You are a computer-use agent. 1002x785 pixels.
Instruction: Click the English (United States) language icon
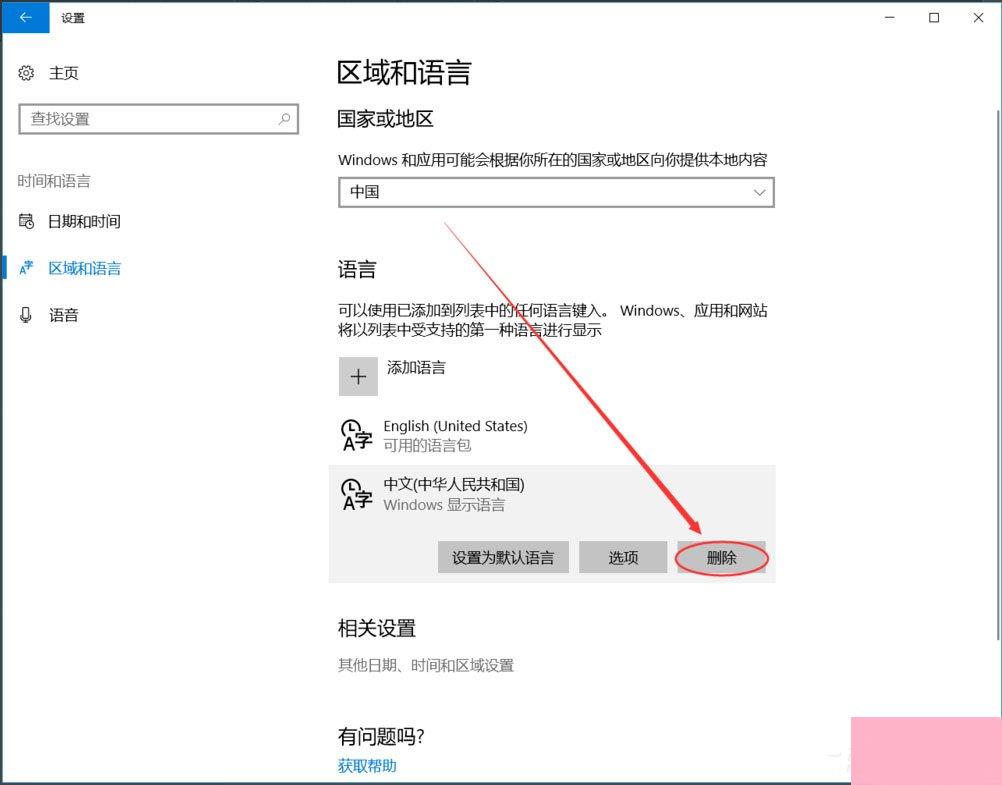[x=357, y=435]
